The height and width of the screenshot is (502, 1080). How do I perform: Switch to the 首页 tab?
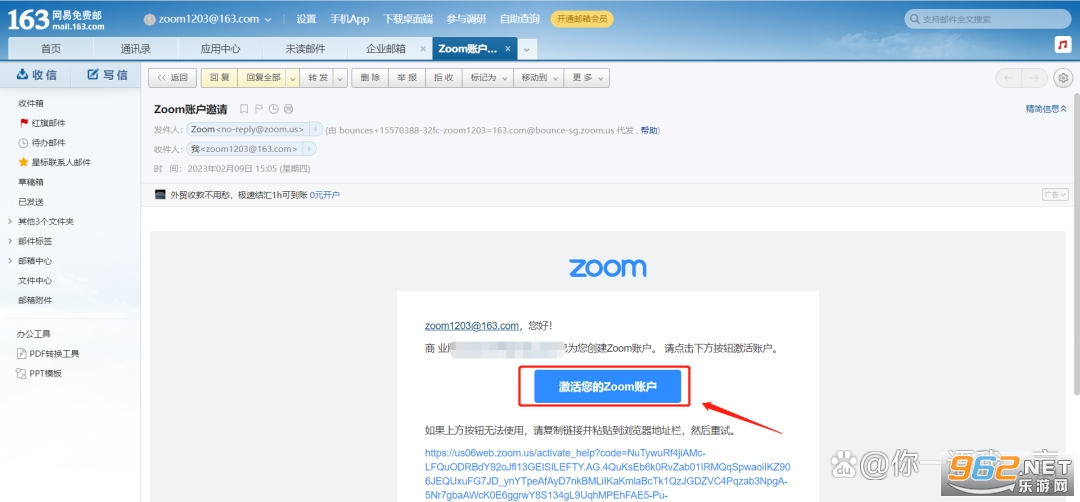coord(50,49)
